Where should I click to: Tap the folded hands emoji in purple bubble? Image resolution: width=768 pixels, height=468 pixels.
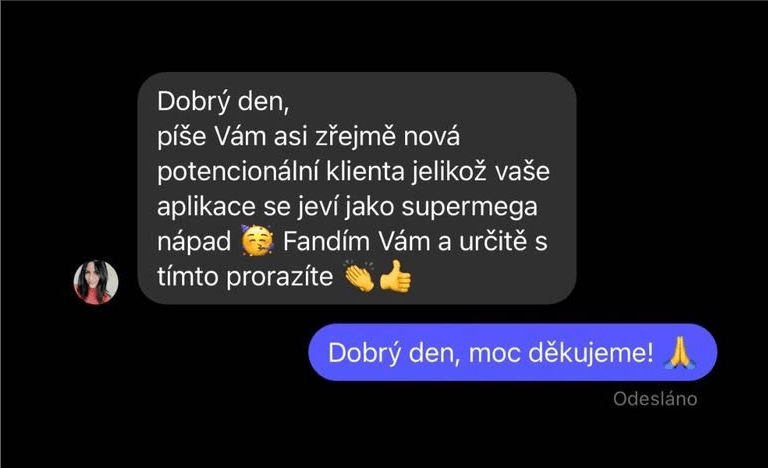[680, 352]
